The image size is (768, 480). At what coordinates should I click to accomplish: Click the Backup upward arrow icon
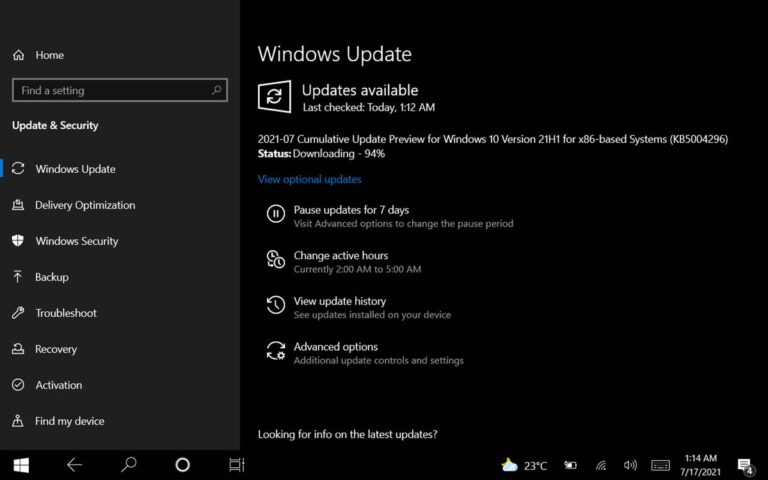click(18, 277)
